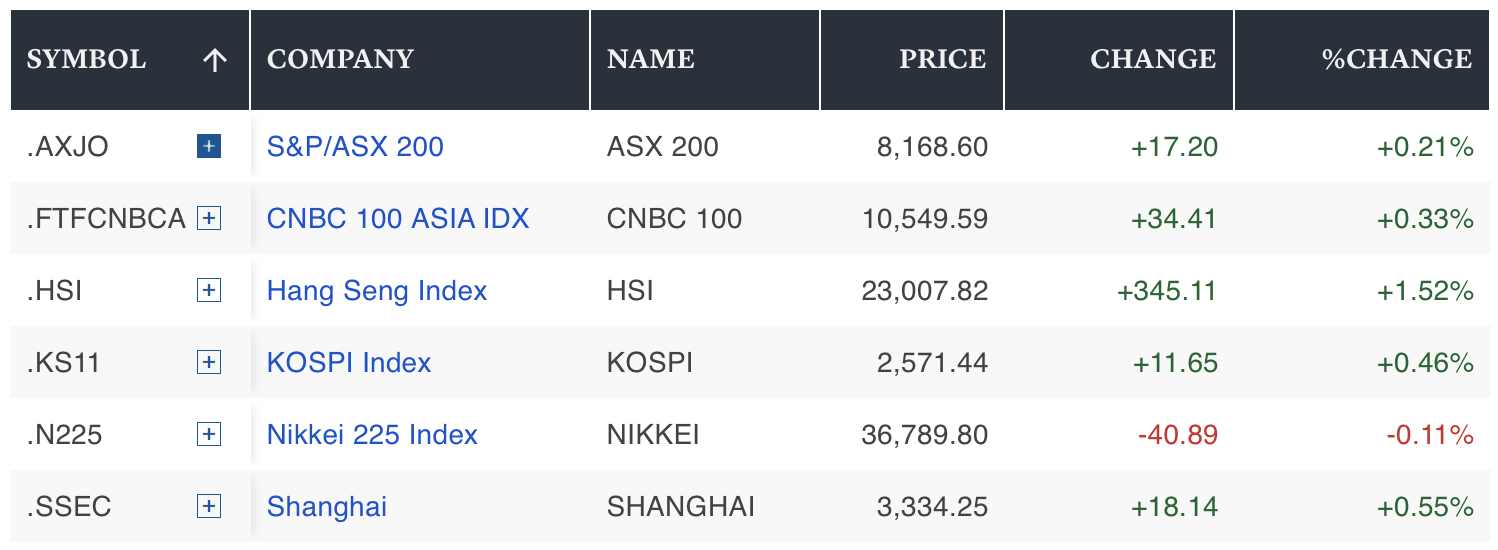Expand the .AXJO row plus icon
Viewport: 1498px width, 550px height.
(208, 147)
